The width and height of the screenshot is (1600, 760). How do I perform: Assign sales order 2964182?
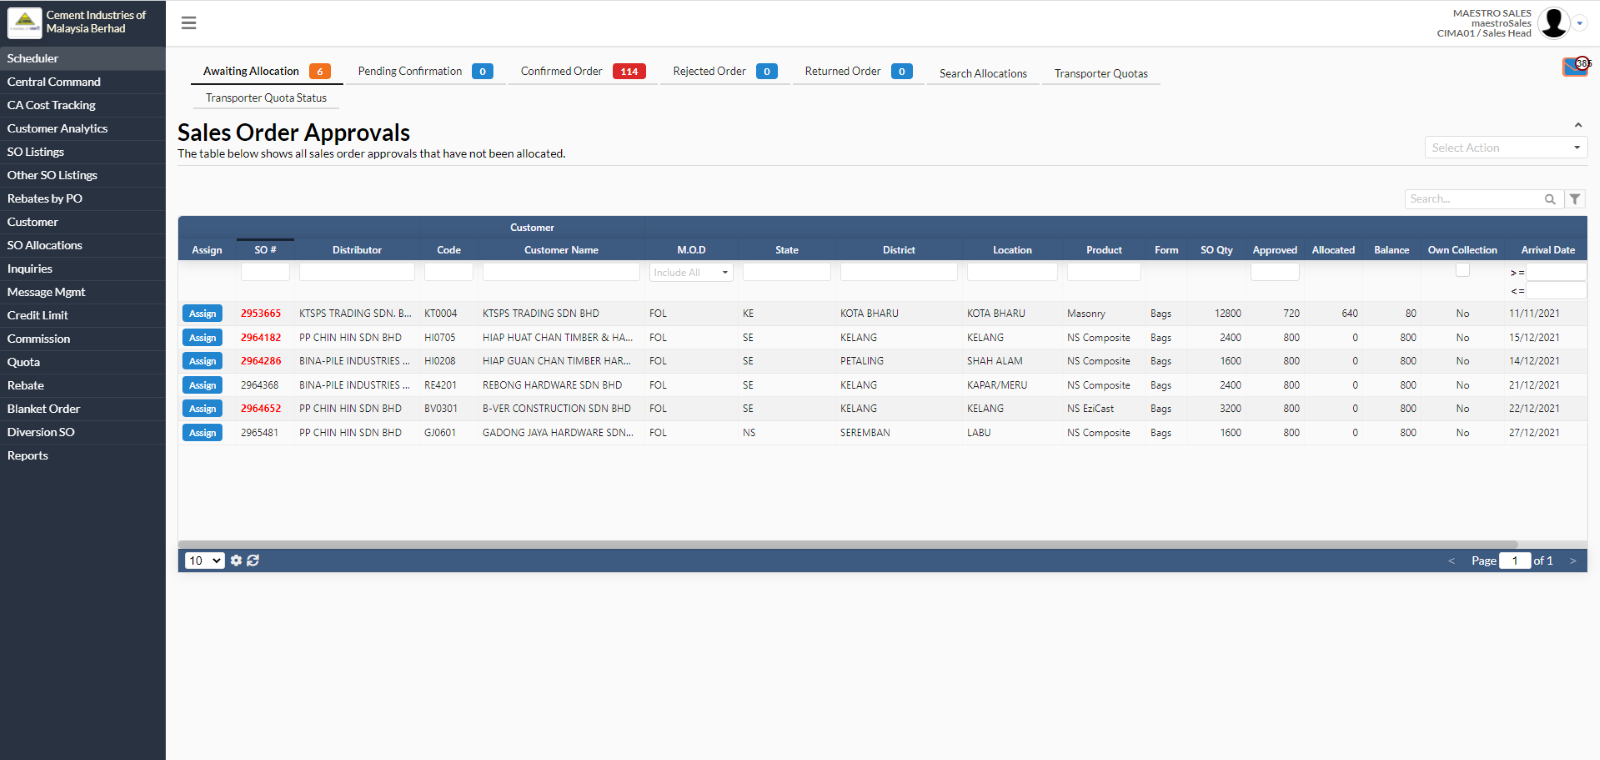(203, 338)
